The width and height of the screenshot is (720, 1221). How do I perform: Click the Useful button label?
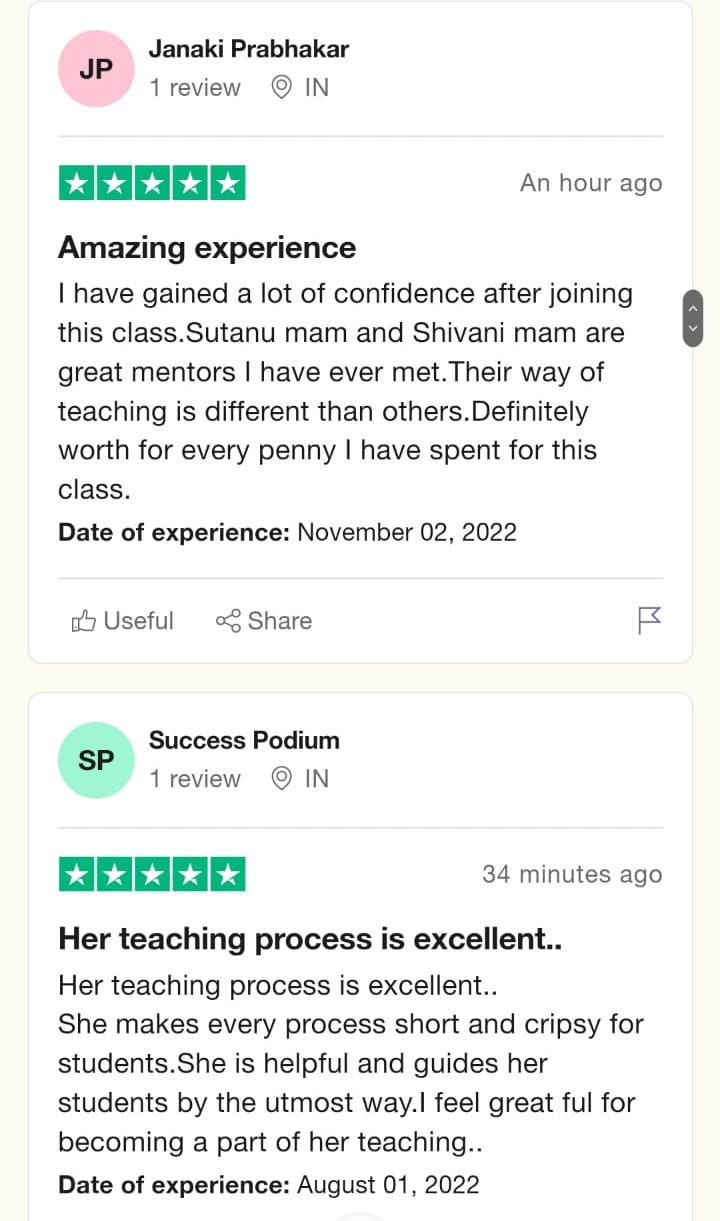[x=139, y=621]
